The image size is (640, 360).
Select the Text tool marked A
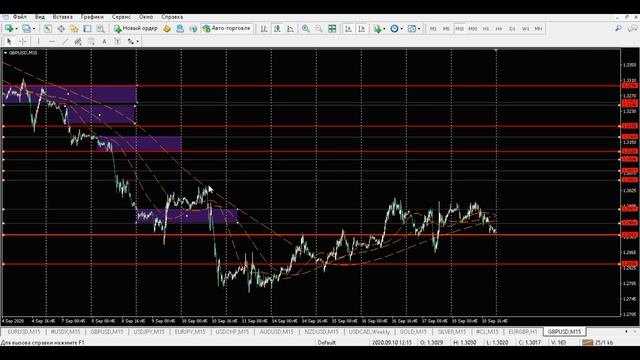pyautogui.click(x=104, y=41)
